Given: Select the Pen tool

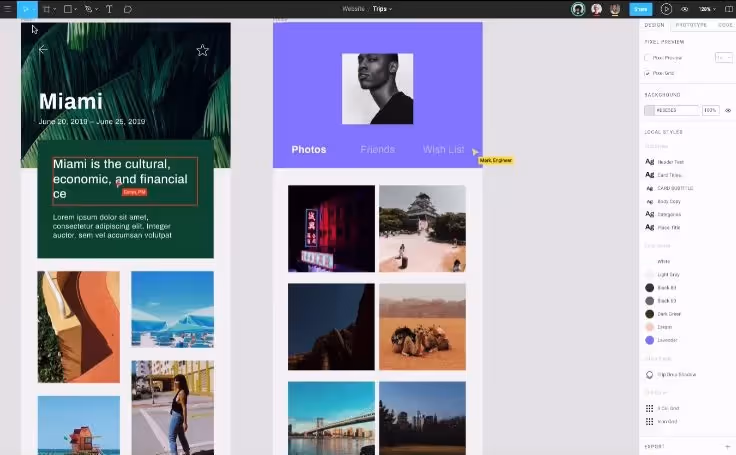Looking at the screenshot, I should [x=88, y=9].
